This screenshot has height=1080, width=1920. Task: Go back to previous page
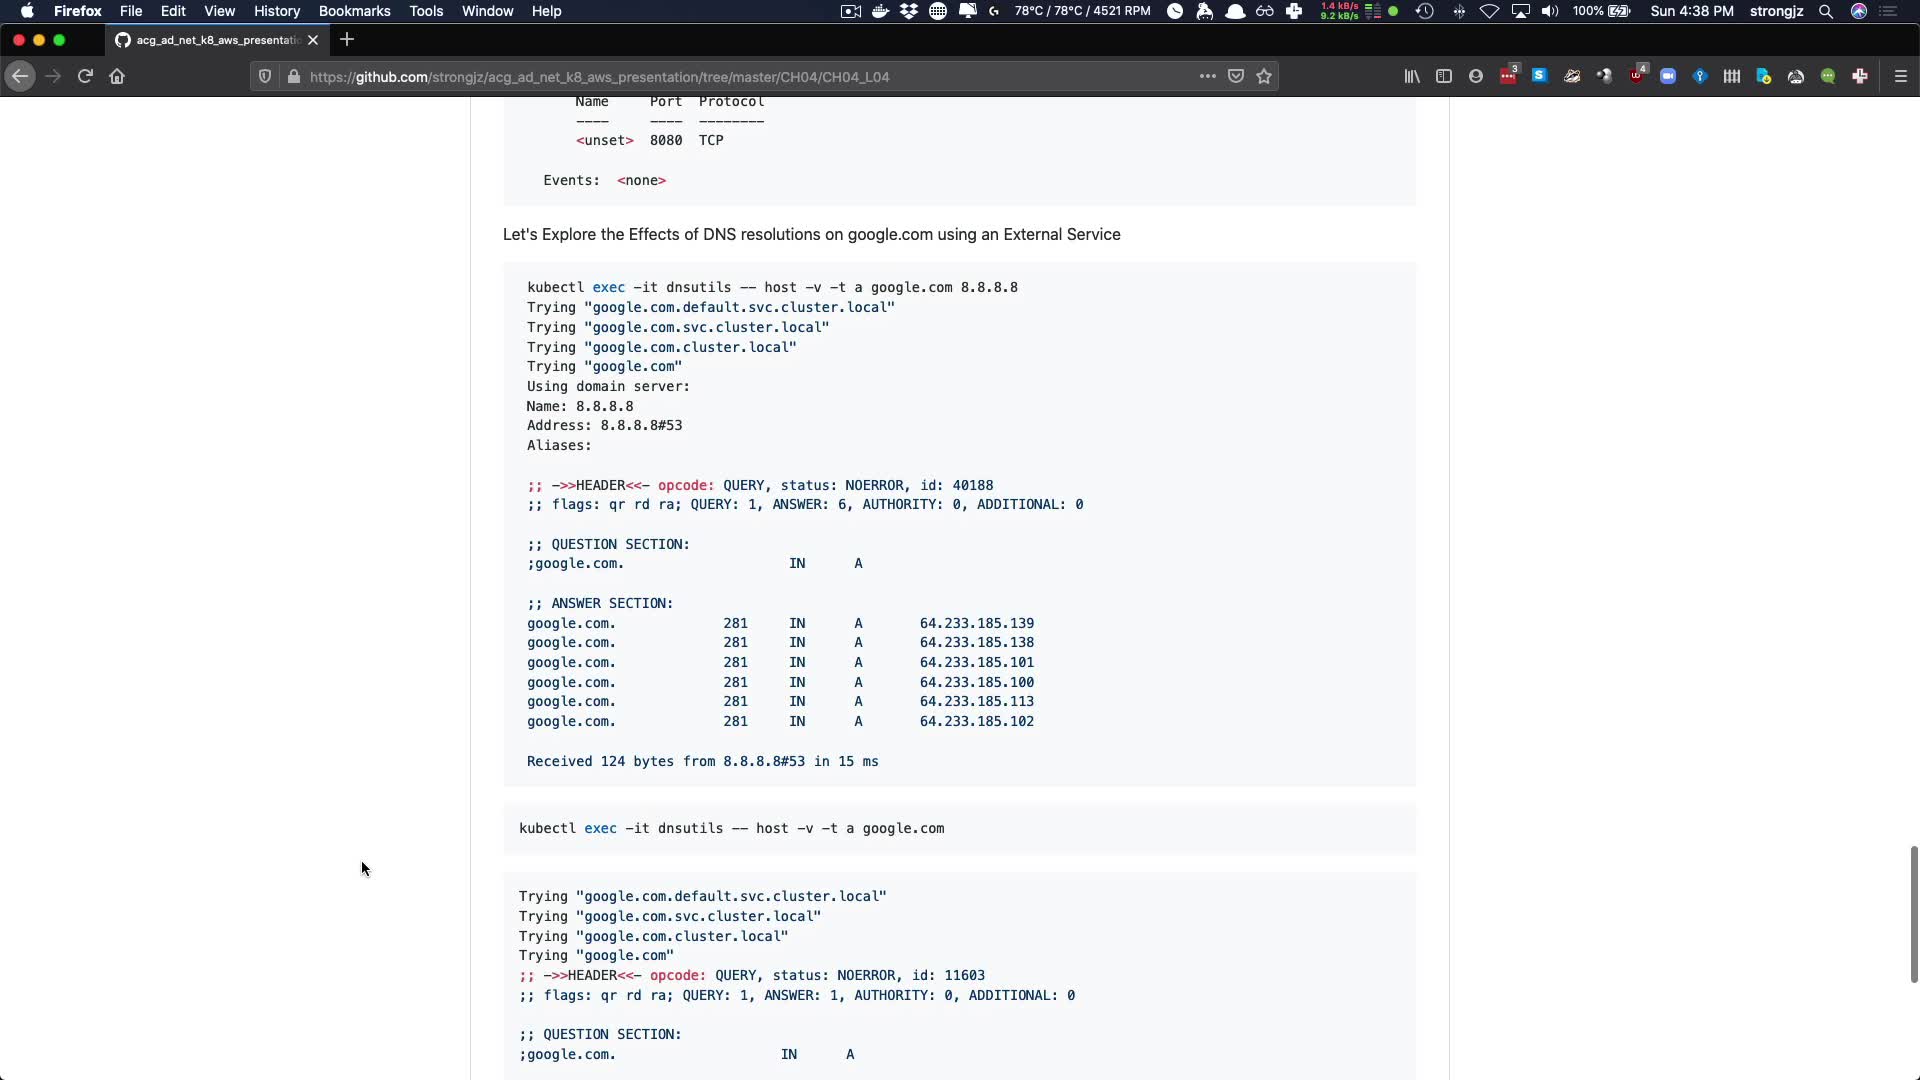point(20,76)
